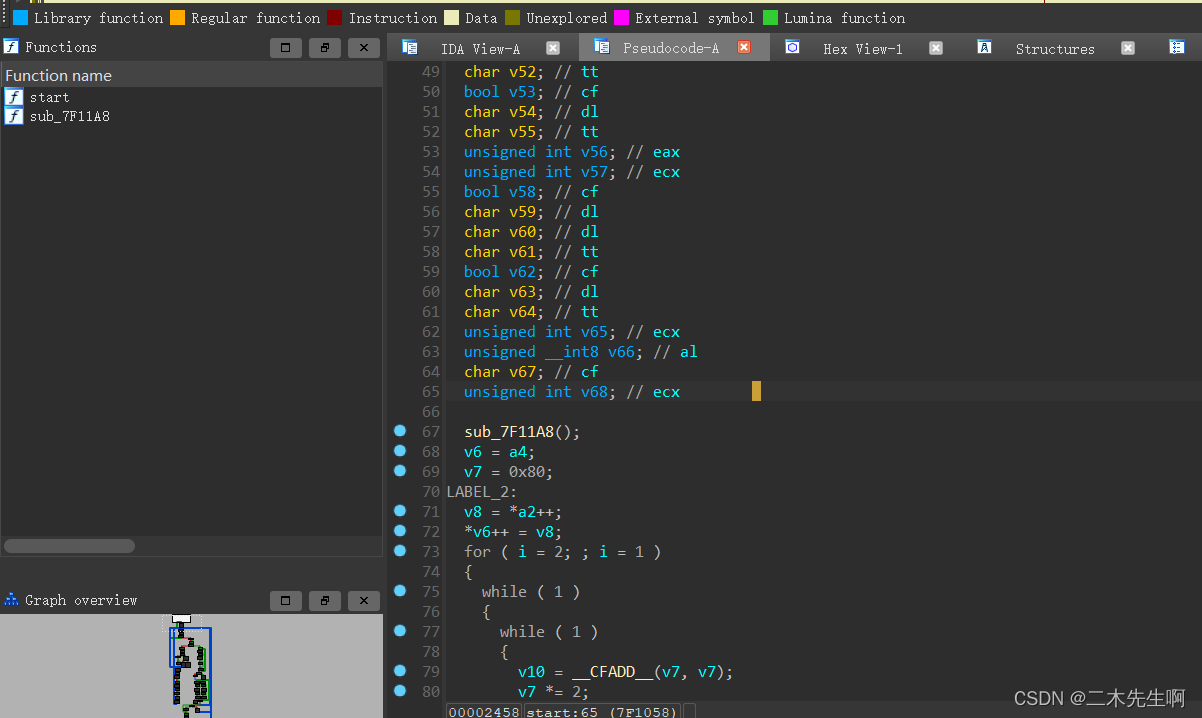Image resolution: width=1202 pixels, height=718 pixels.
Task: Click the f icon beside start function
Action: coord(12,96)
